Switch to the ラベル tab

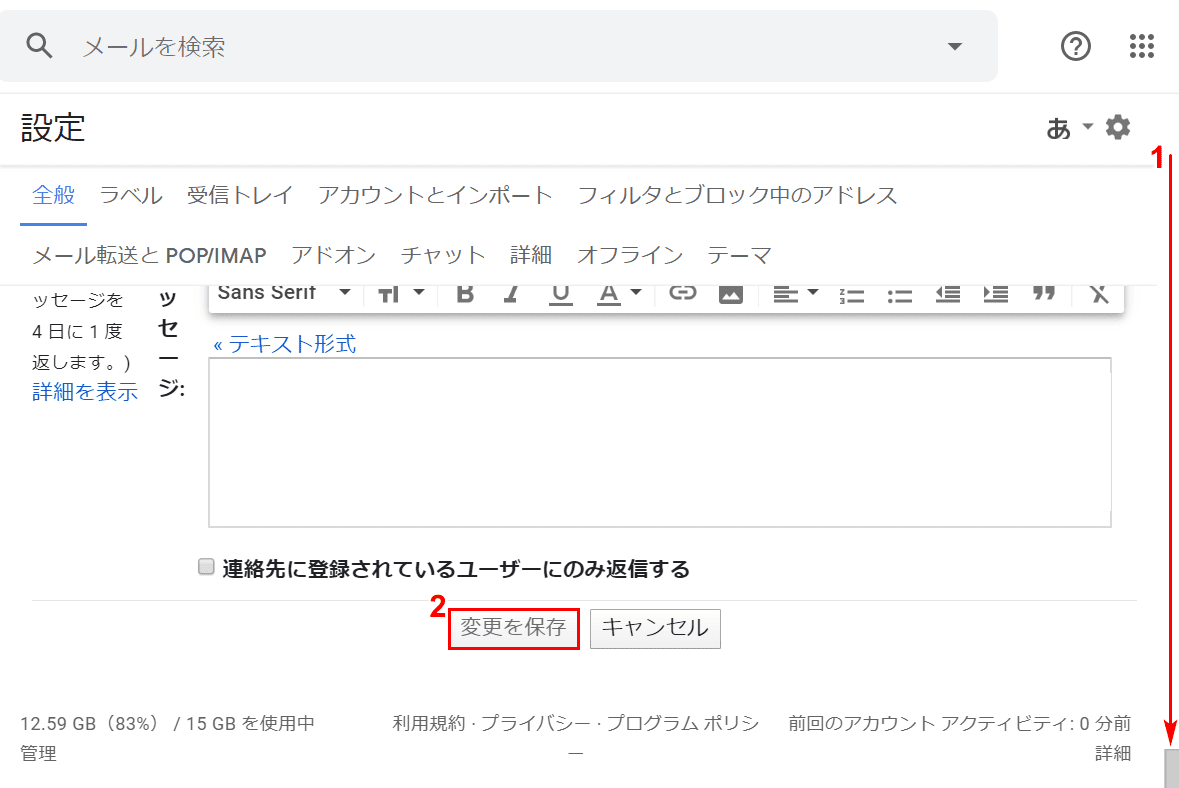(x=132, y=195)
